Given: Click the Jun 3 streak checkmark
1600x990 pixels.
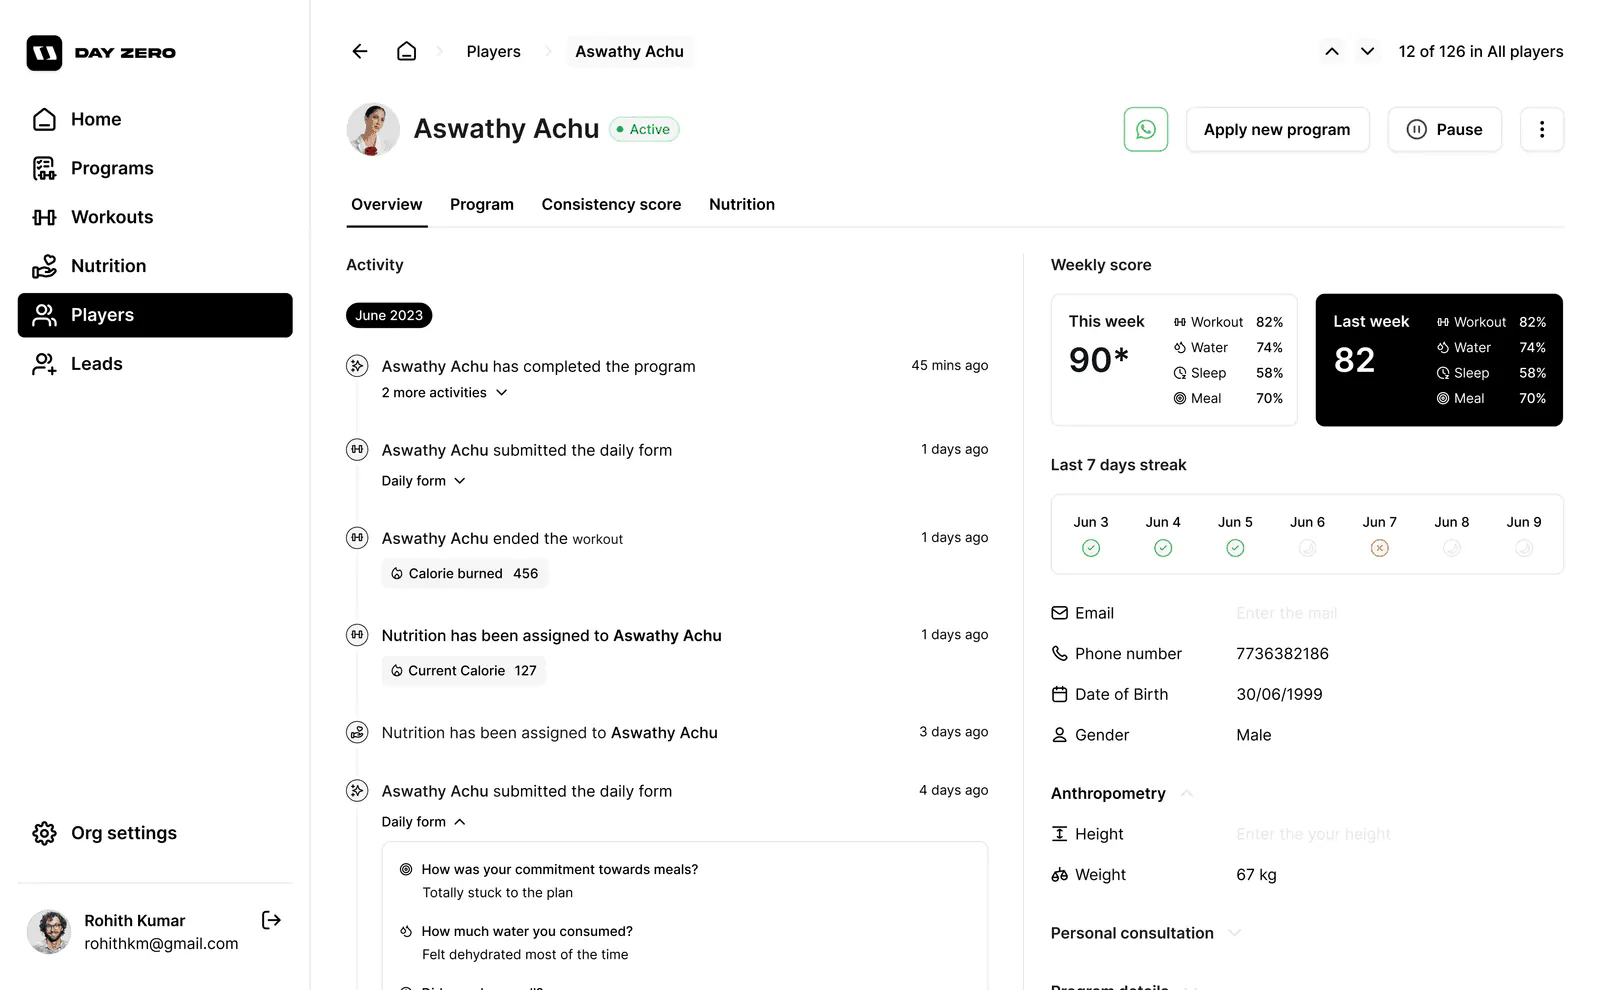Looking at the screenshot, I should tap(1091, 548).
